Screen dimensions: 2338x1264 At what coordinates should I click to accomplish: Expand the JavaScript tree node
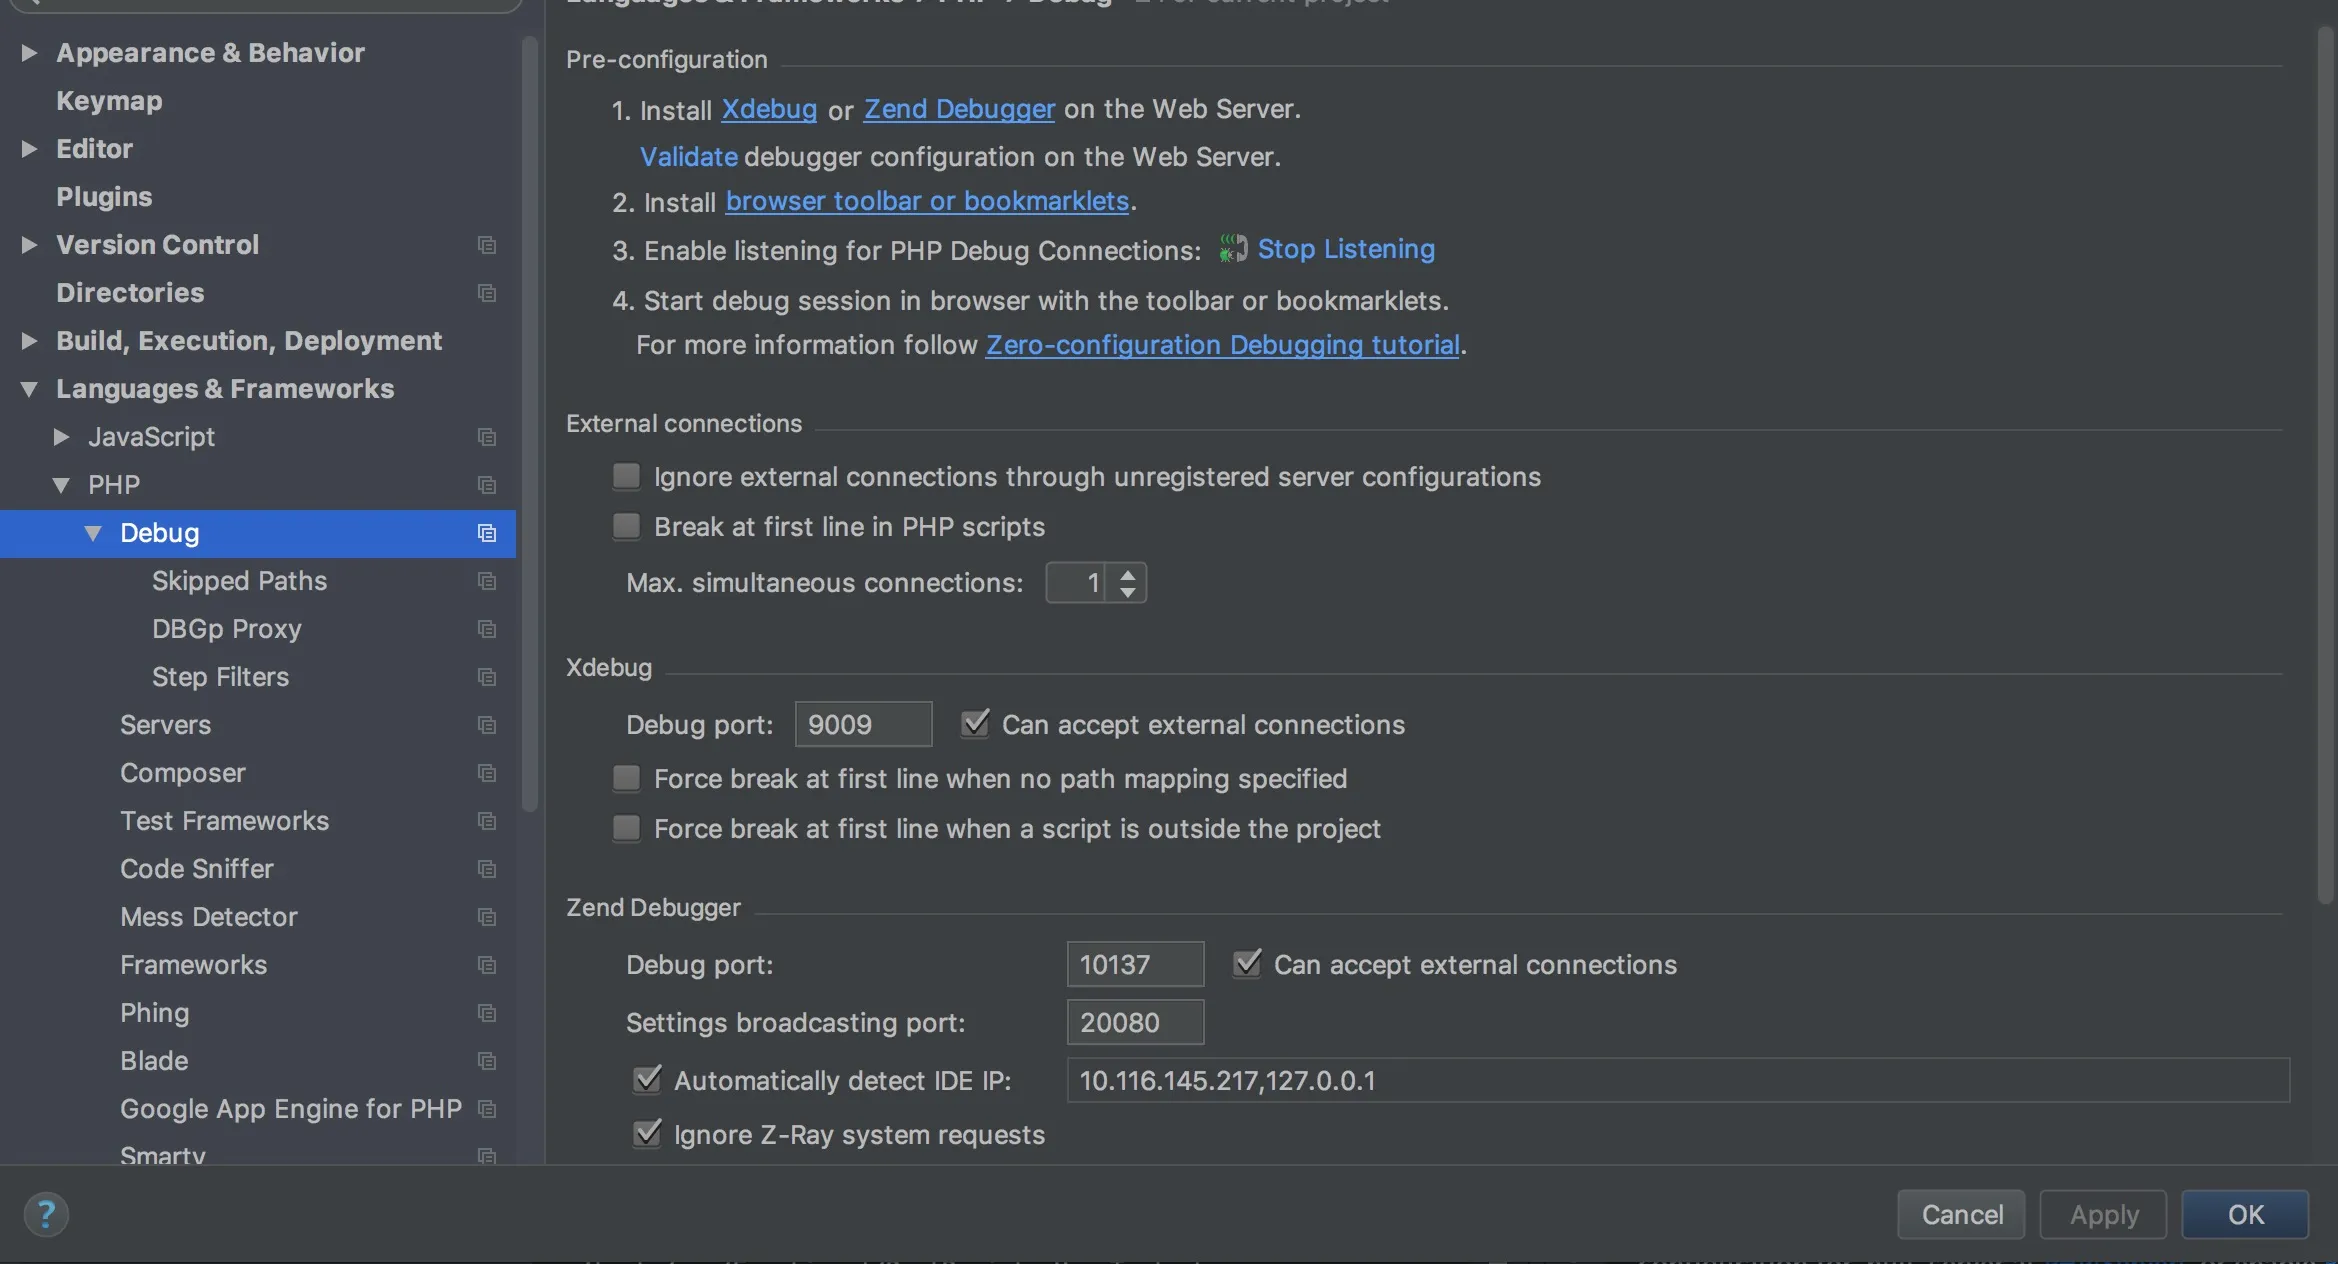coord(61,437)
